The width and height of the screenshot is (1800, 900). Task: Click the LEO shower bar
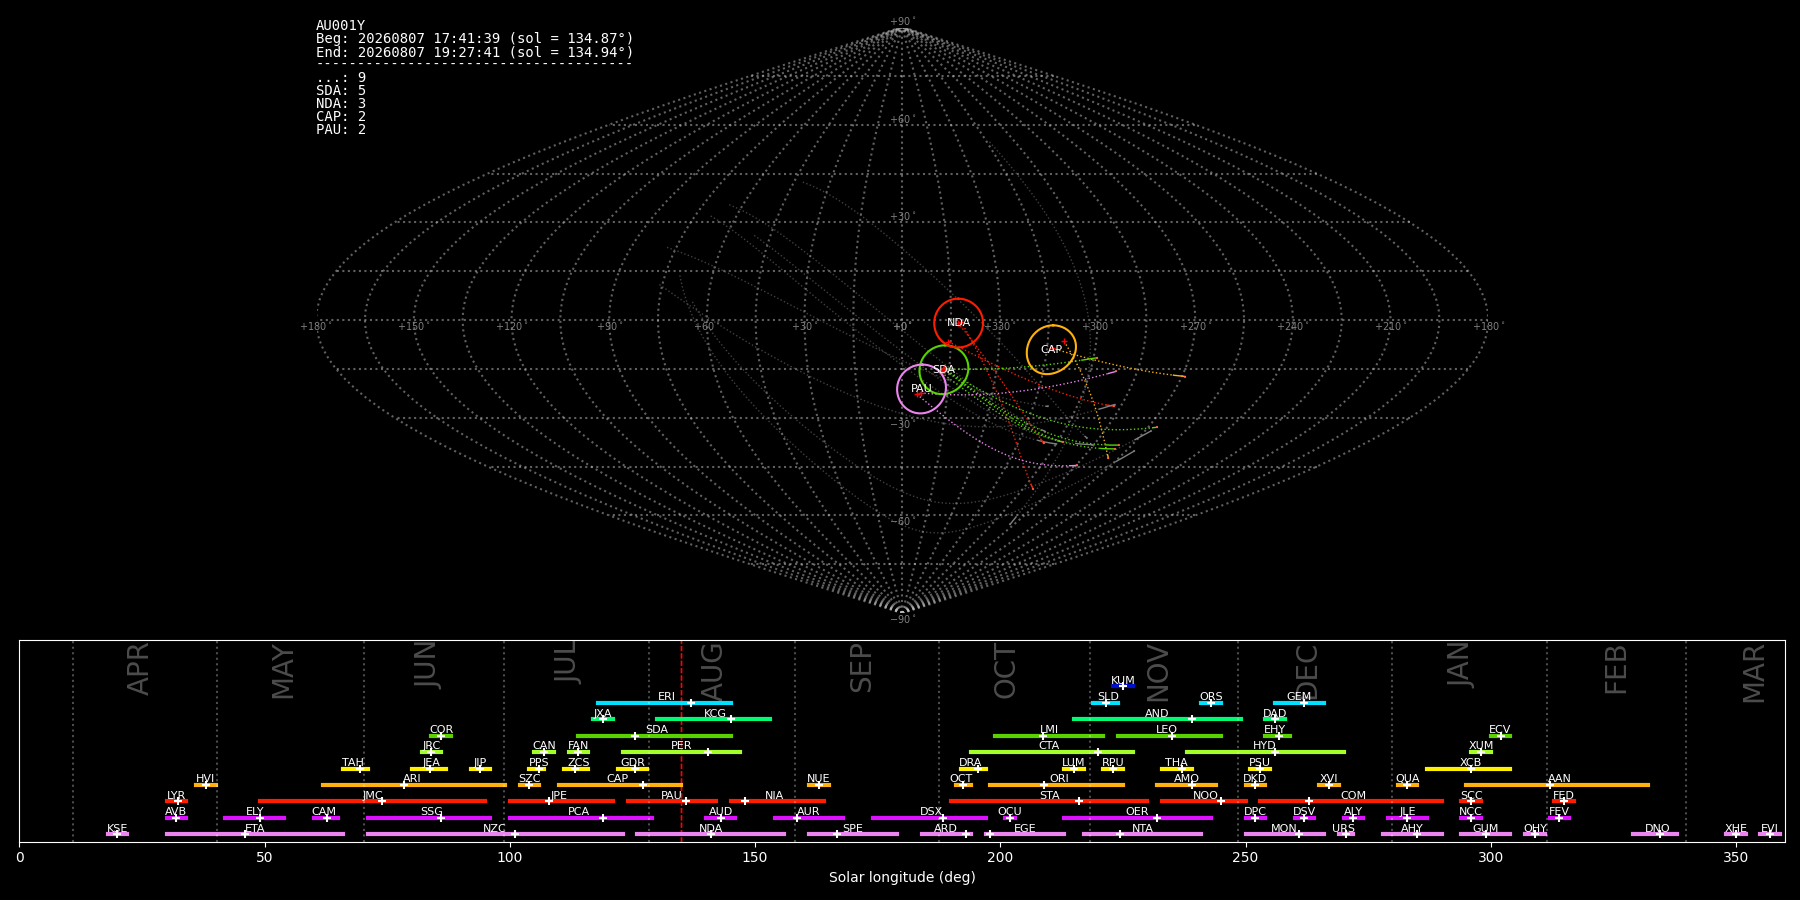(x=1169, y=736)
